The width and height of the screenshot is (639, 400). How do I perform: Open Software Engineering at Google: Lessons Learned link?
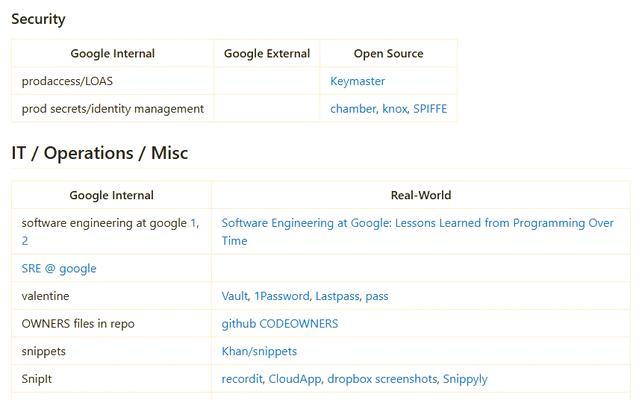tap(417, 232)
